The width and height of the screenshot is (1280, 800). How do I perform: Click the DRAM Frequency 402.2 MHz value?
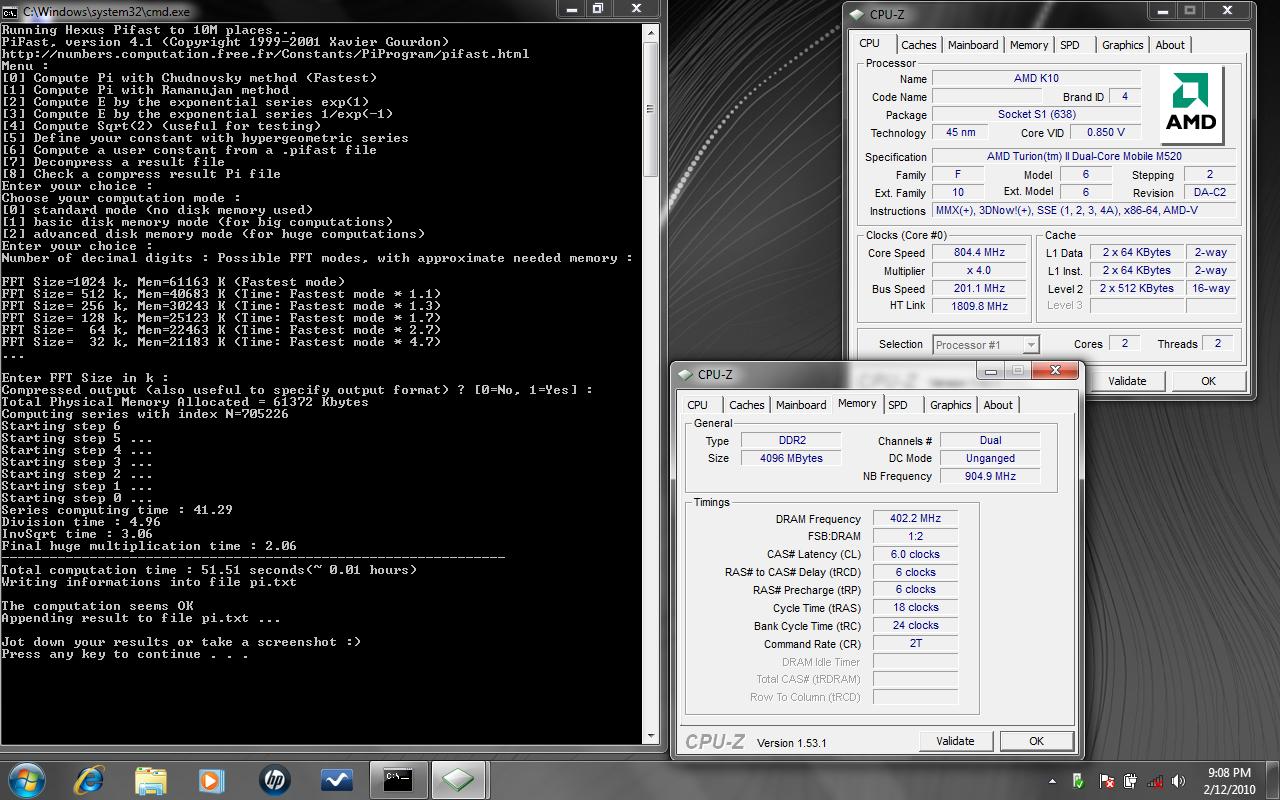[915, 518]
